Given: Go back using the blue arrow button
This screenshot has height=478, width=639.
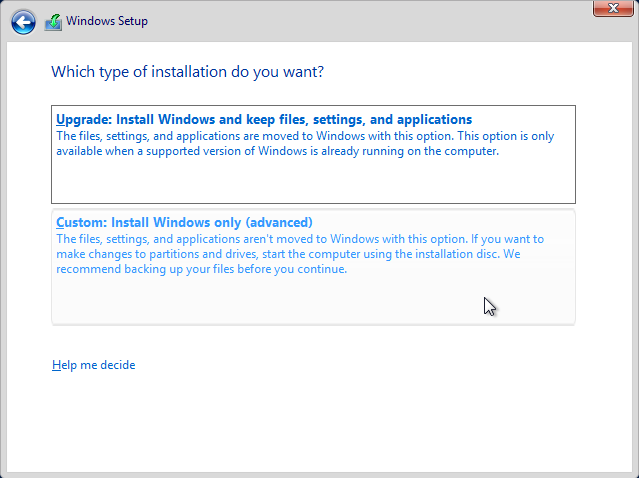Looking at the screenshot, I should [23, 22].
